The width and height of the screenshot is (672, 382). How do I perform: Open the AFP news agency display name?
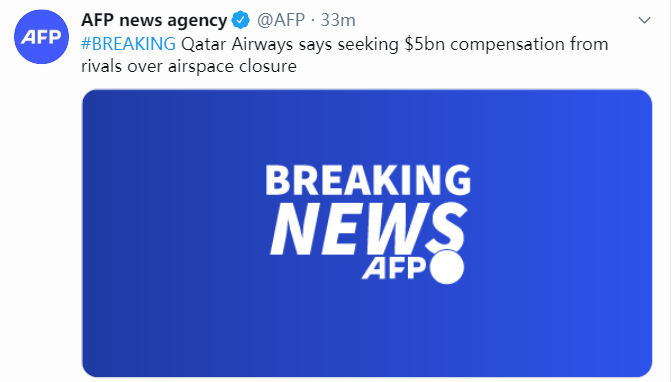154,21
